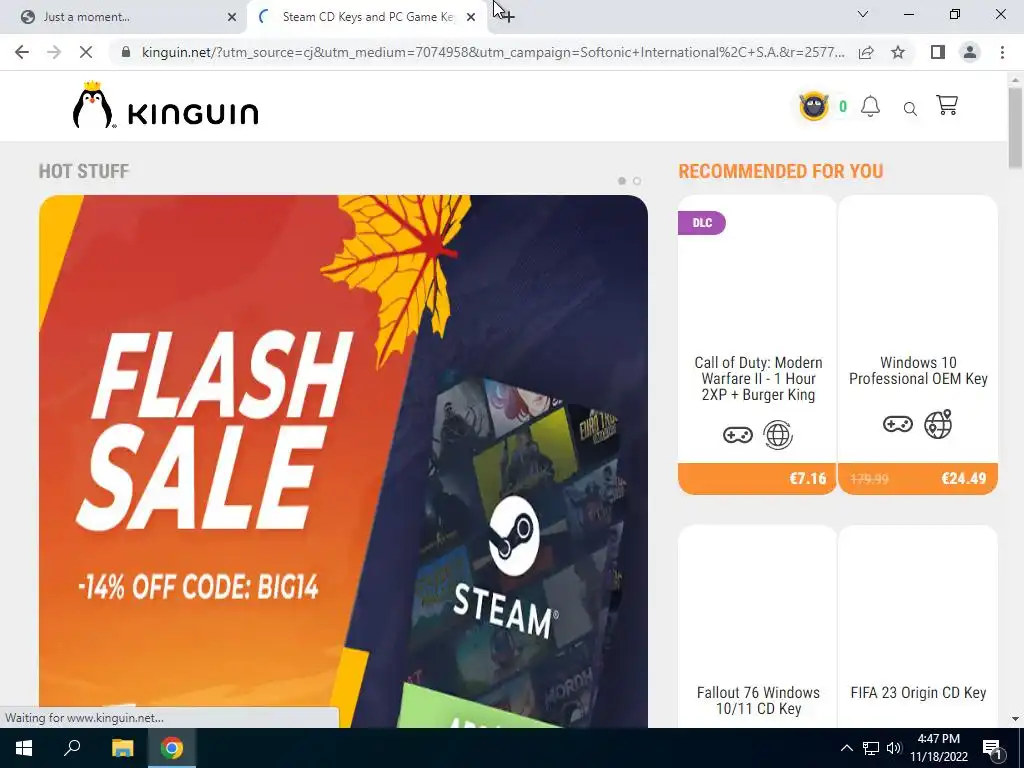Select the first carousel dot indicator
Image resolution: width=1024 pixels, height=768 pixels.
(622, 181)
